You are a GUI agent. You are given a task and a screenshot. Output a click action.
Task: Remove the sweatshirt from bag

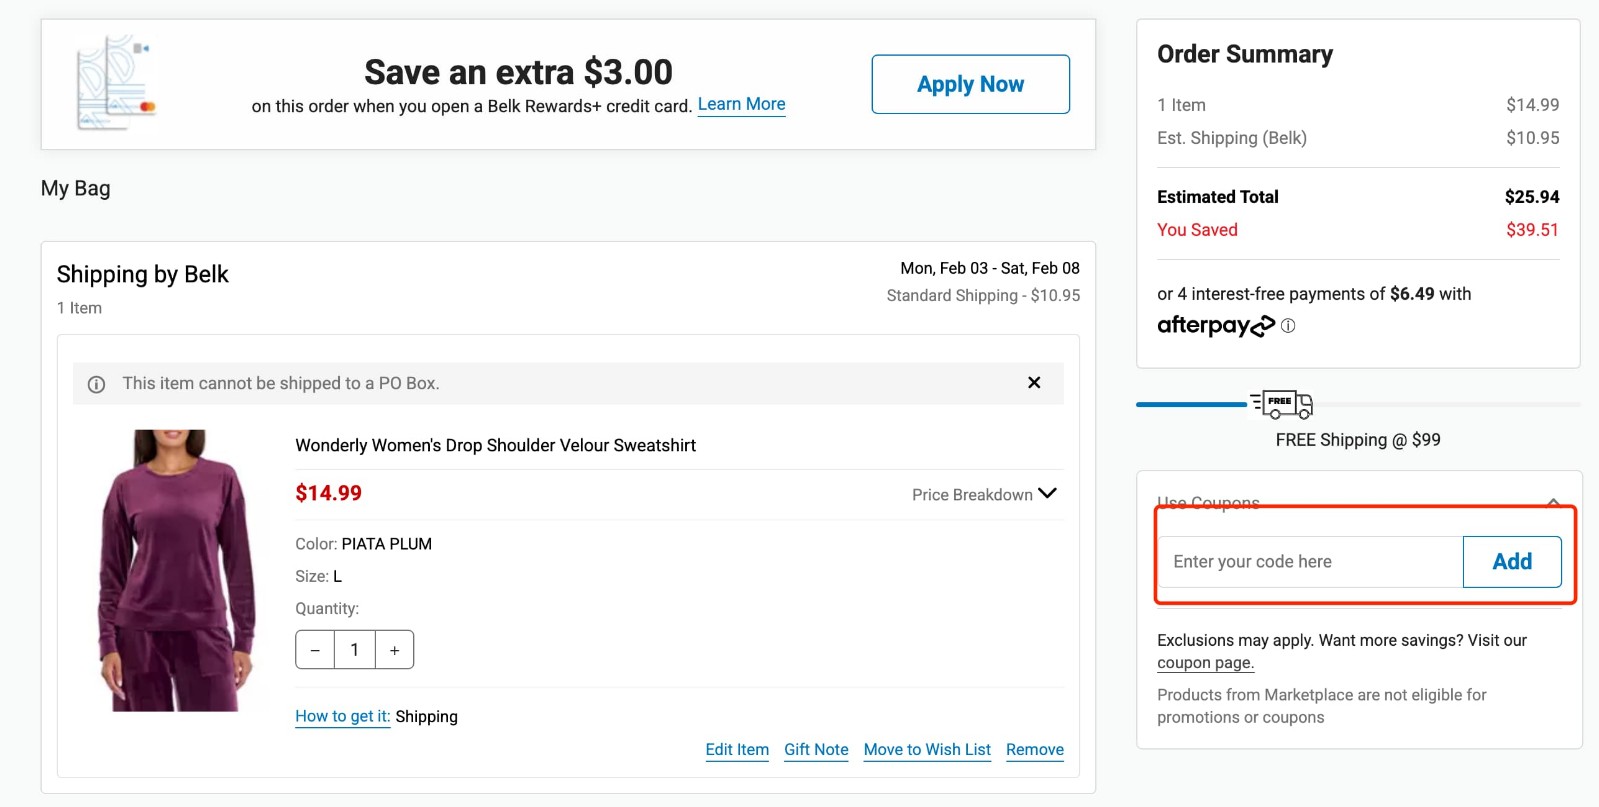pyautogui.click(x=1034, y=750)
